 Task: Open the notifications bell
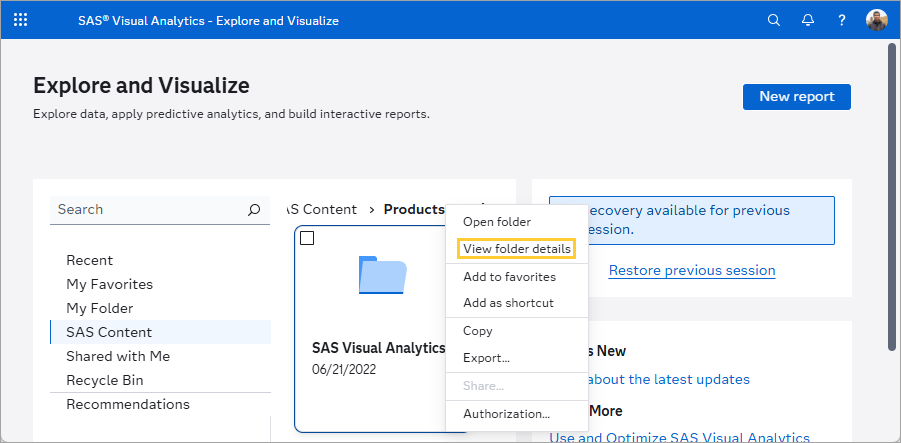coord(808,20)
